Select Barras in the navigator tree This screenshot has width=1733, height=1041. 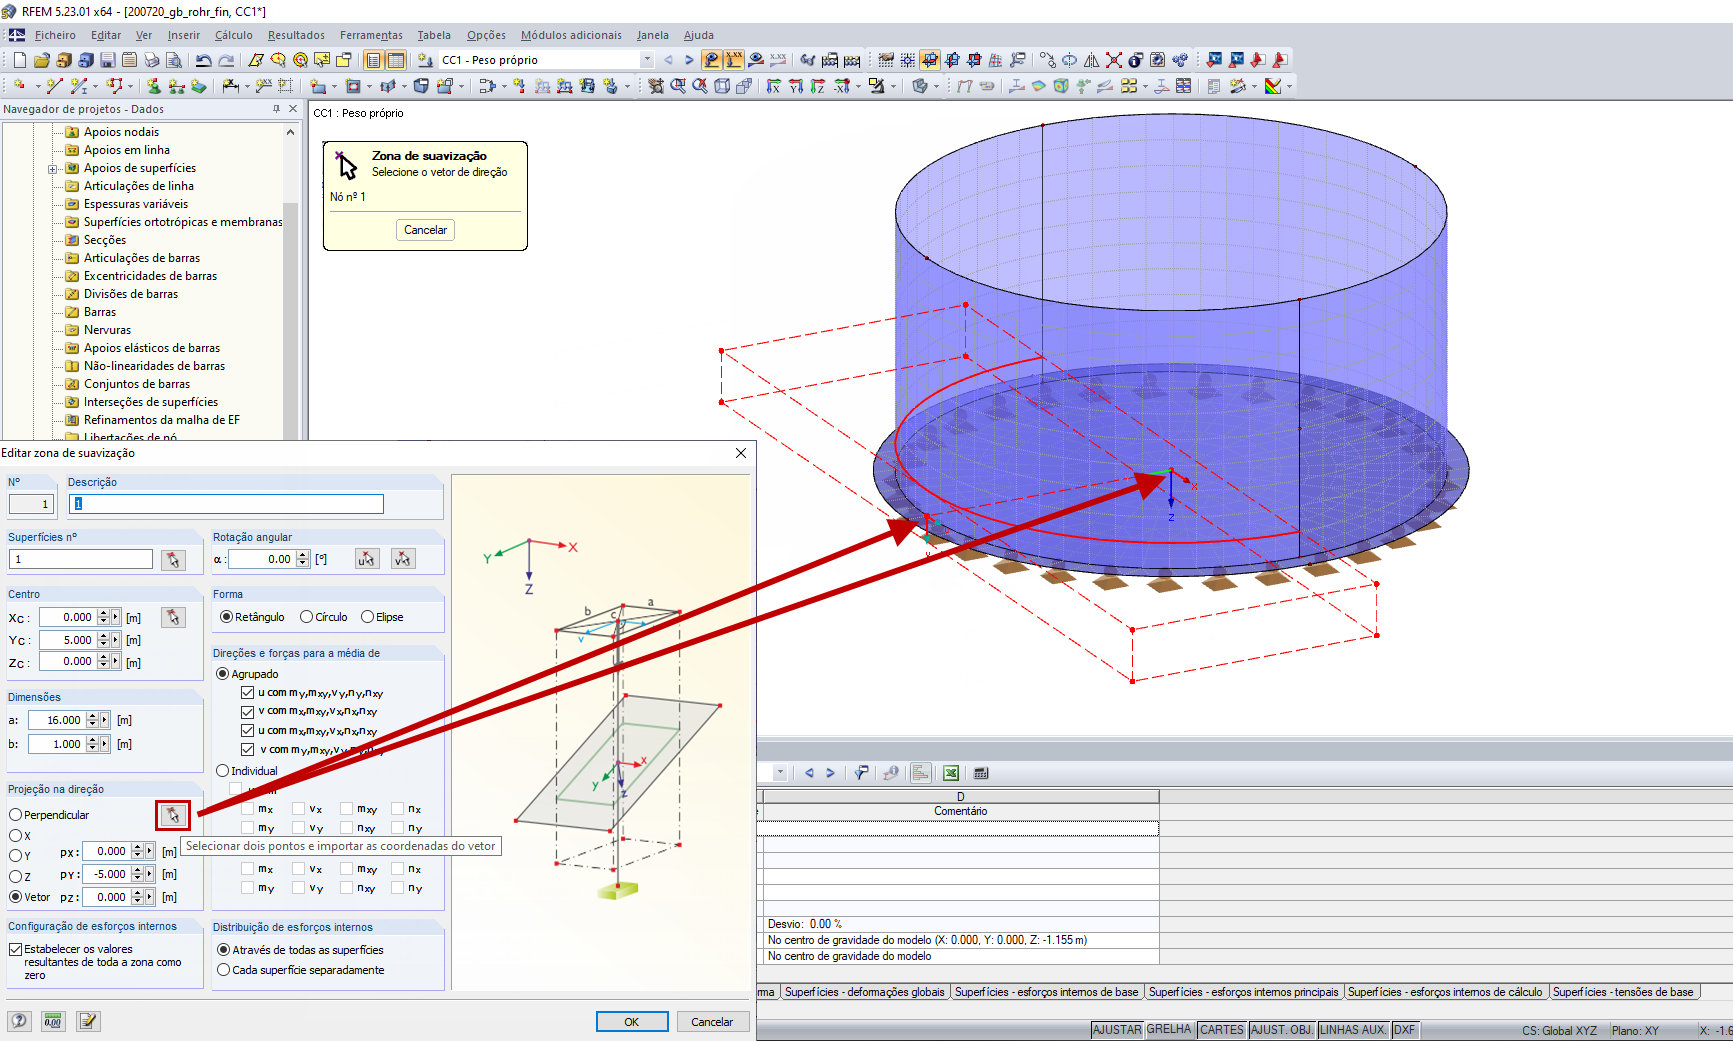pyautogui.click(x=100, y=312)
